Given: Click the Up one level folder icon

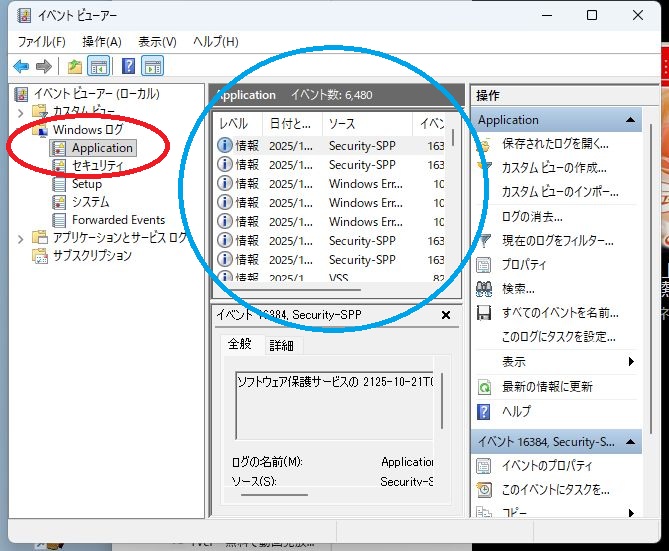Looking at the screenshot, I should pyautogui.click(x=75, y=67).
